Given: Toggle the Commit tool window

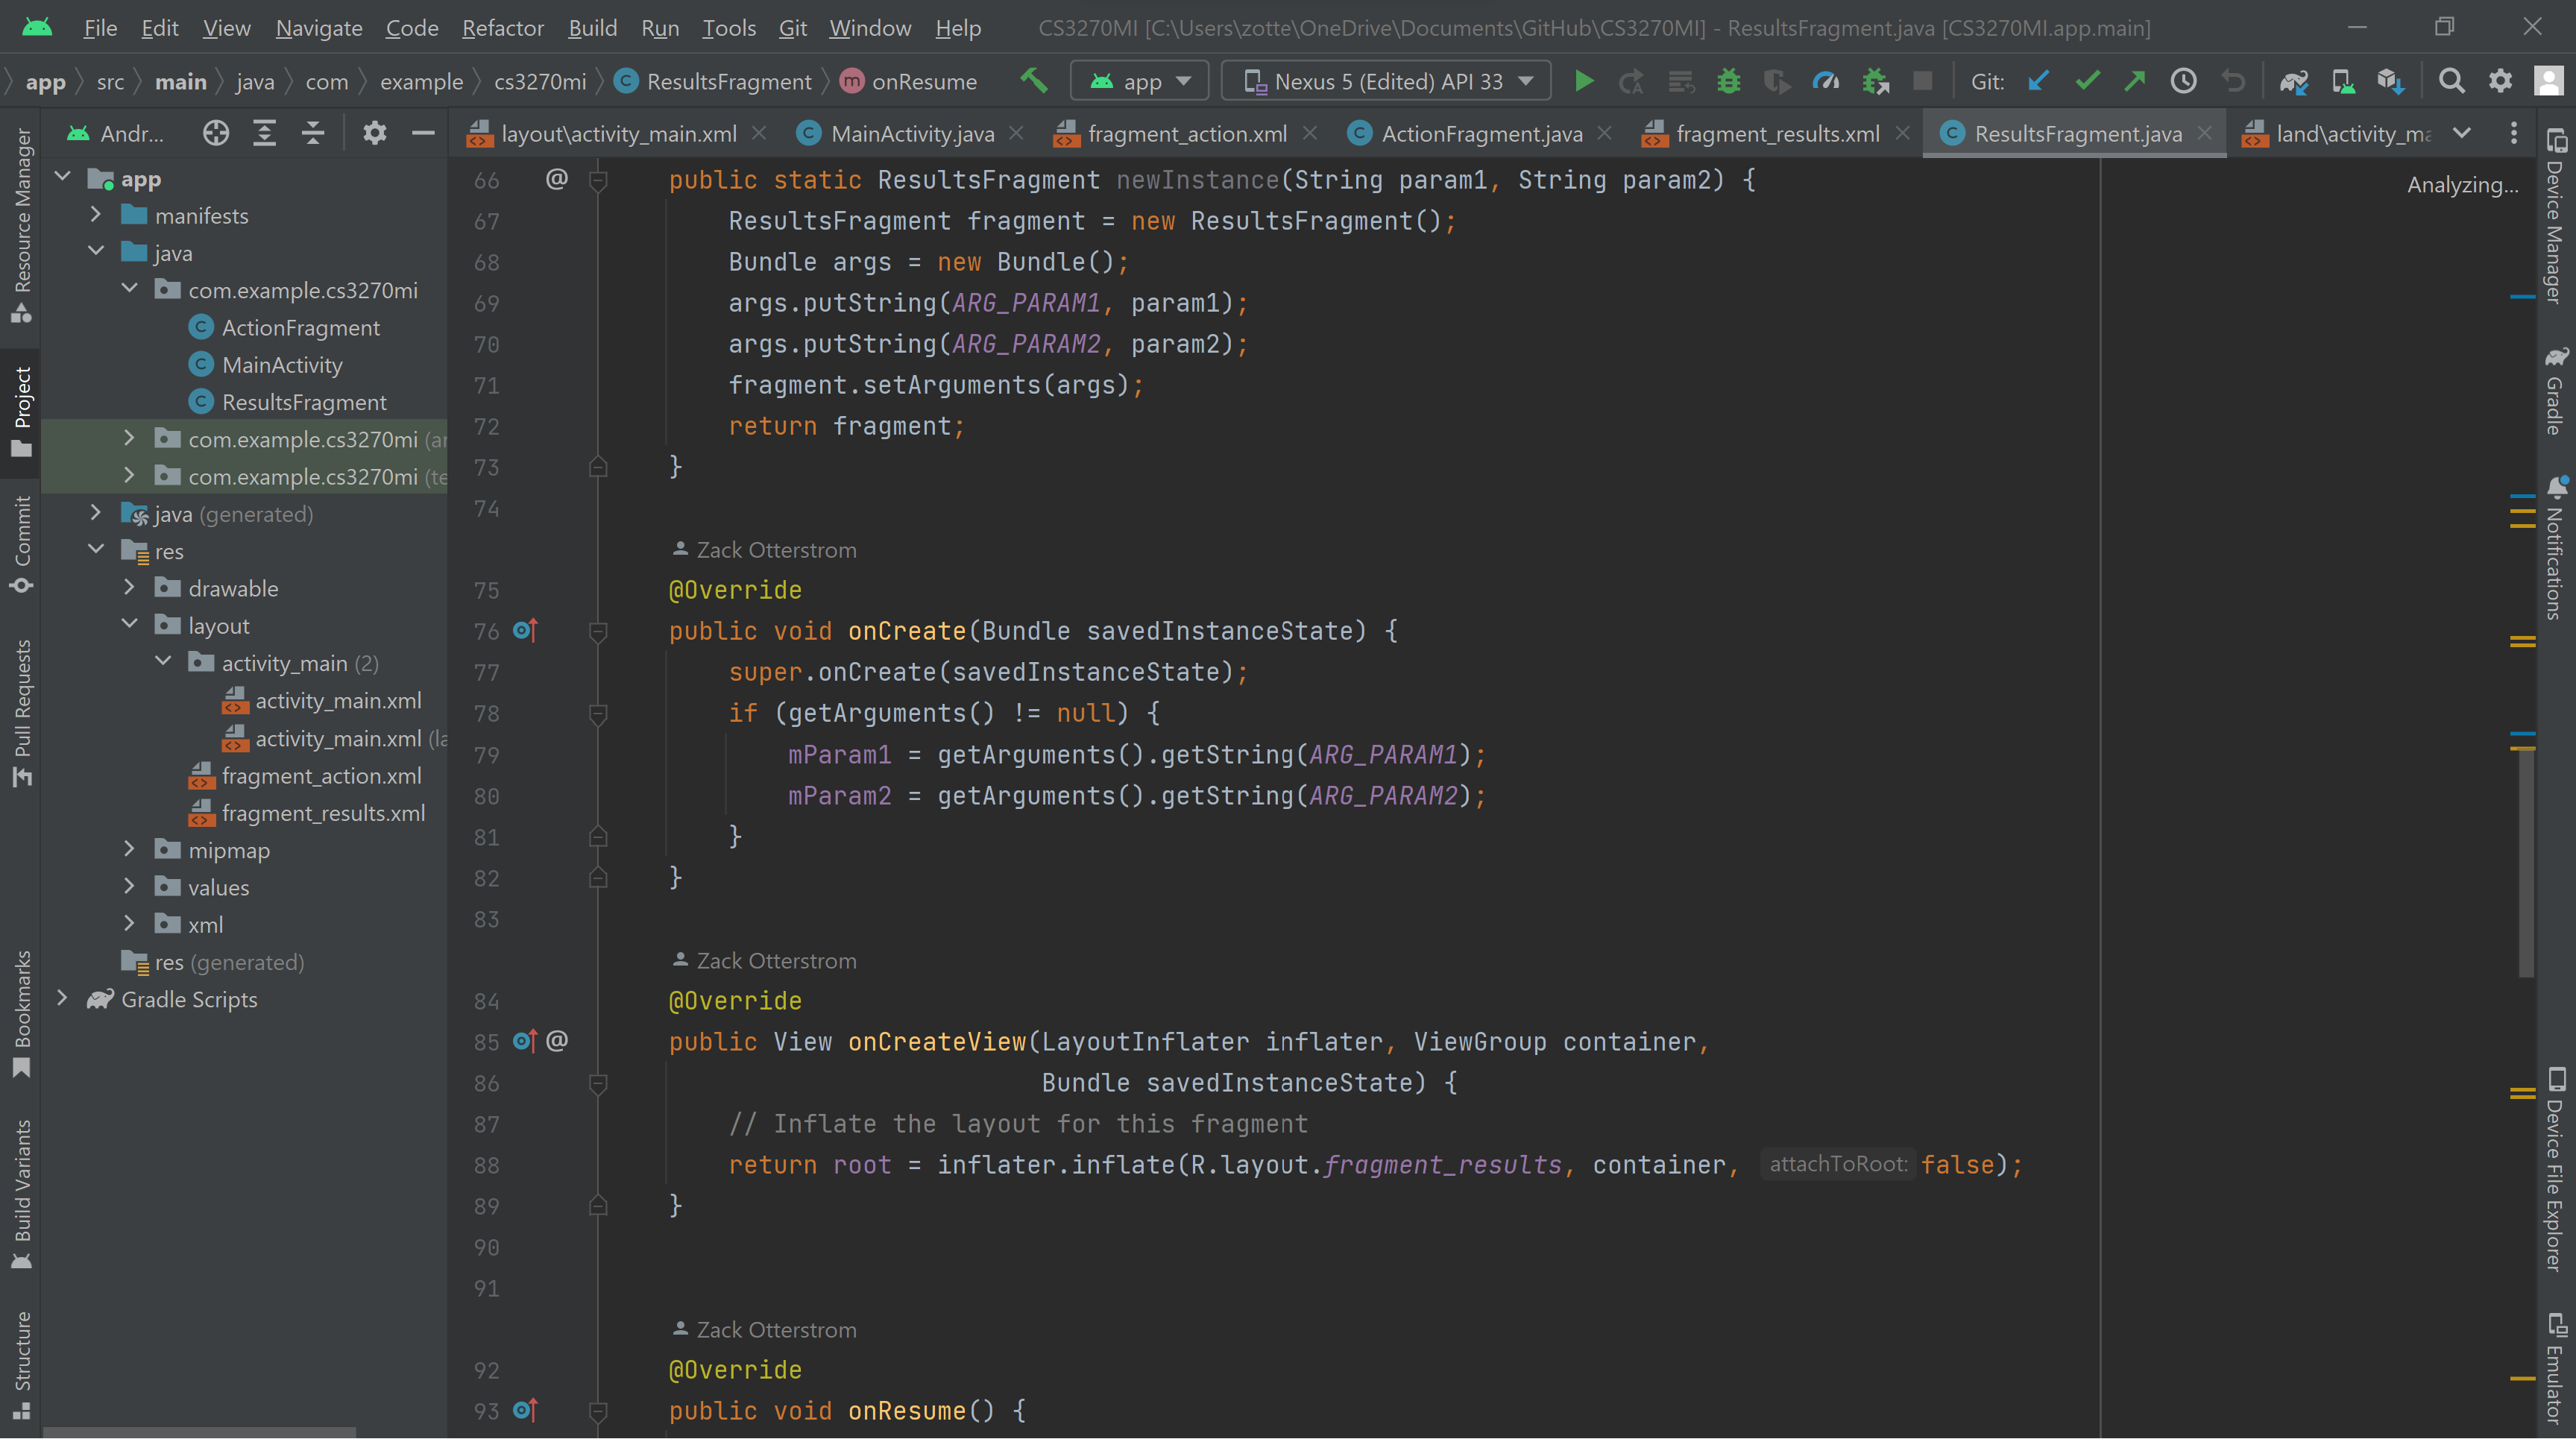Looking at the screenshot, I should [22, 545].
